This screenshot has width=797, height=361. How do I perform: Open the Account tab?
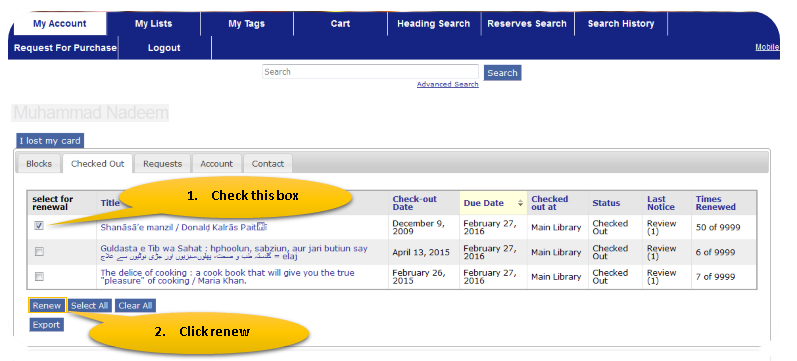point(217,164)
